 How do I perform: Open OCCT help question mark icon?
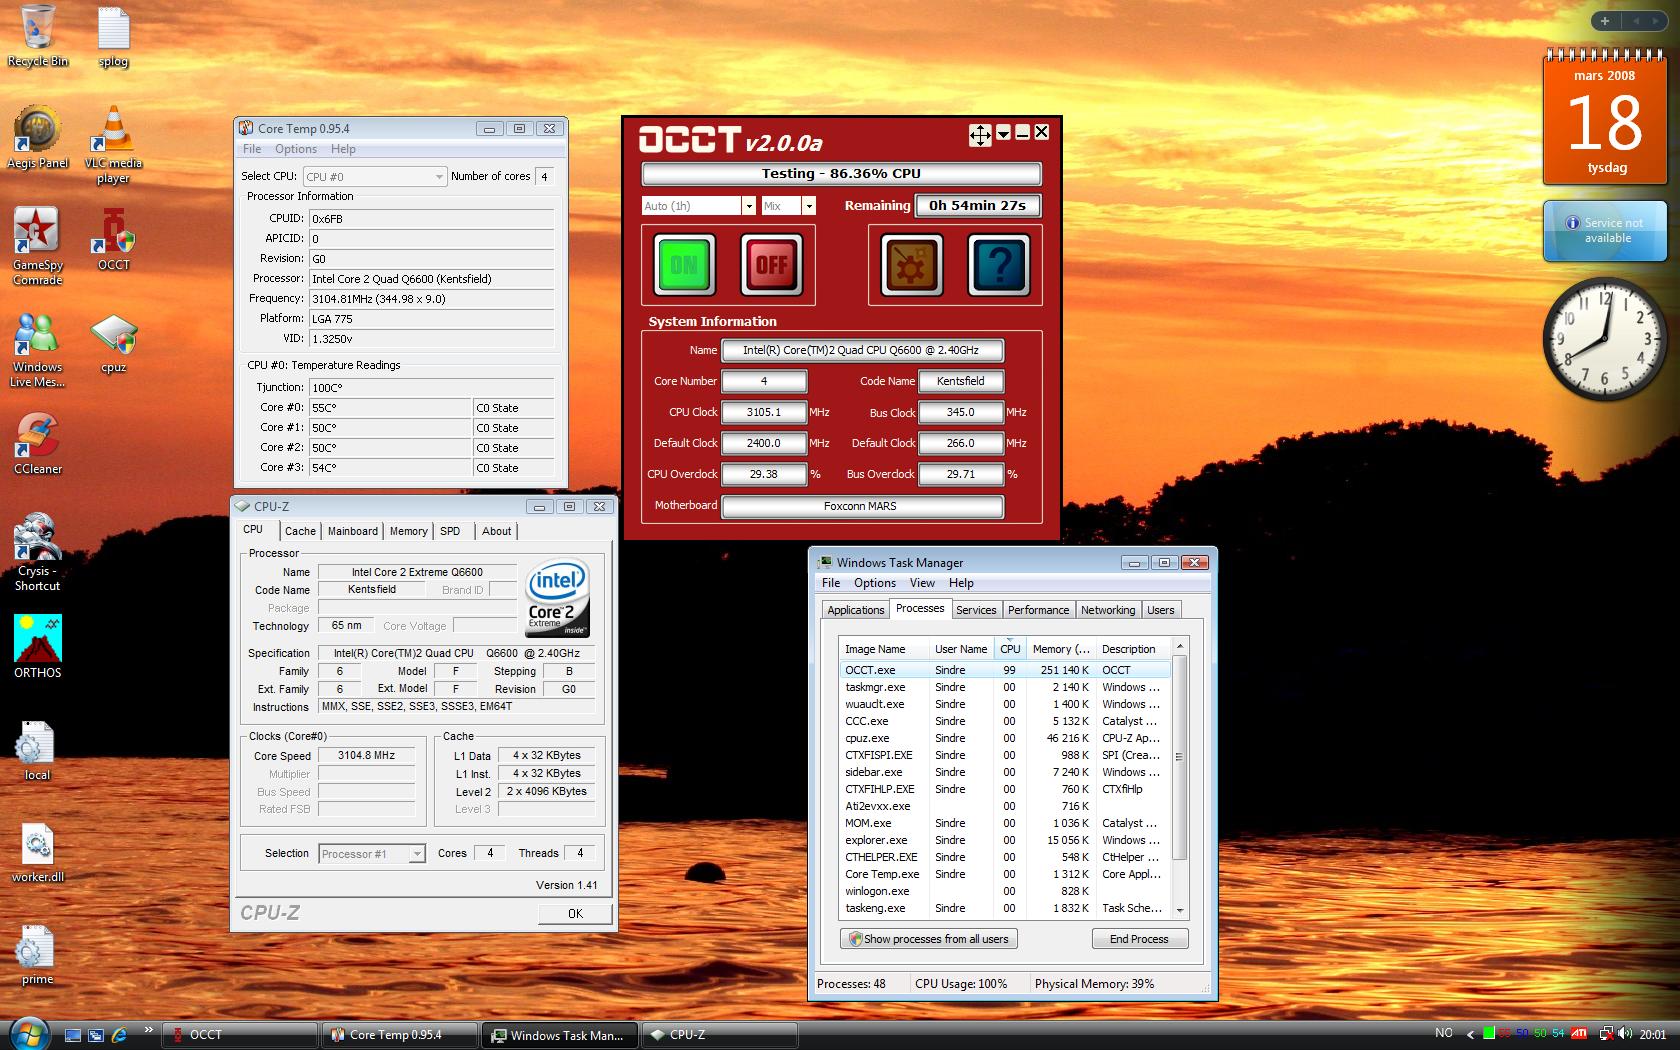coord(998,265)
